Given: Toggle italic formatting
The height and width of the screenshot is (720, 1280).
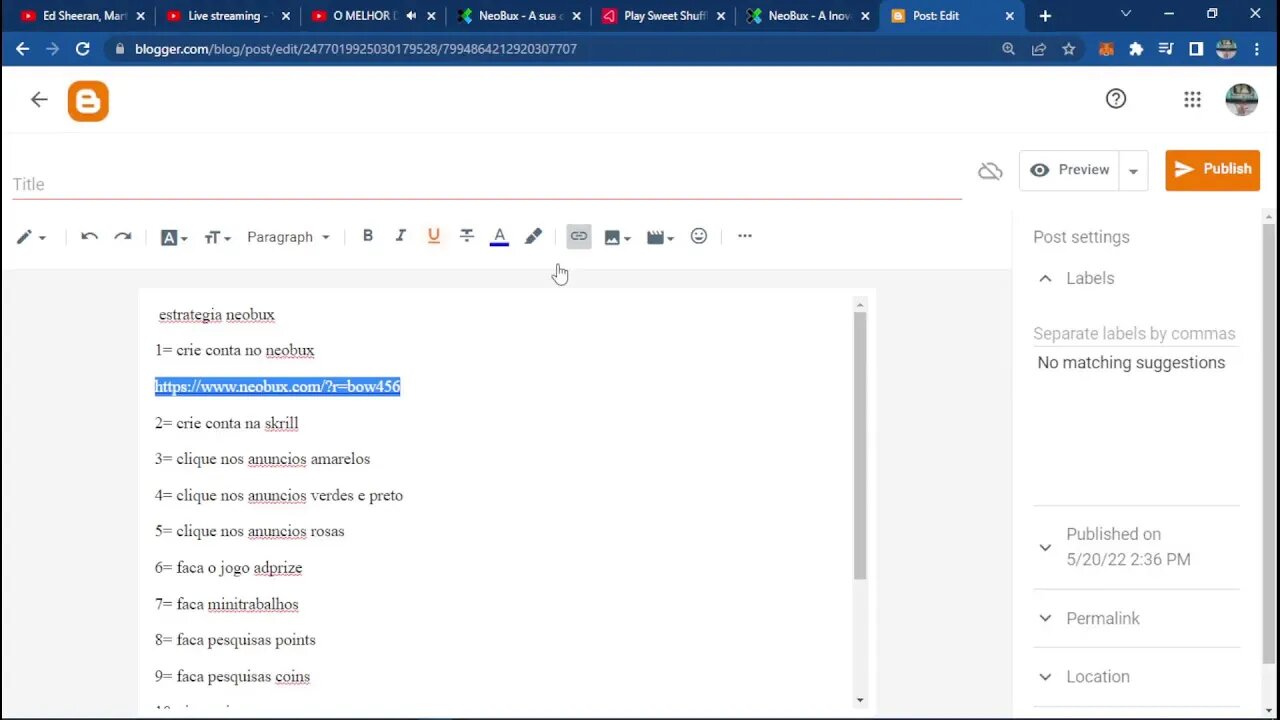Looking at the screenshot, I should coord(401,236).
